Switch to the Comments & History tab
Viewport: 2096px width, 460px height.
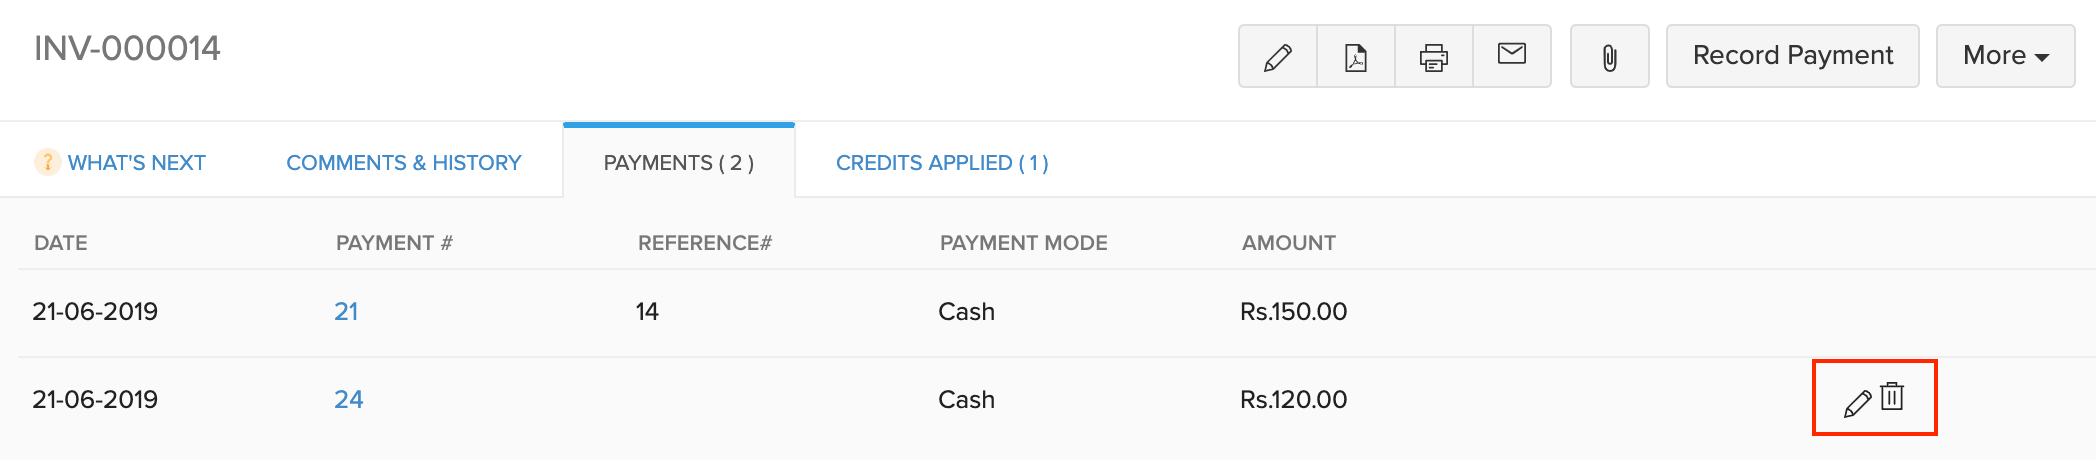tap(404, 163)
